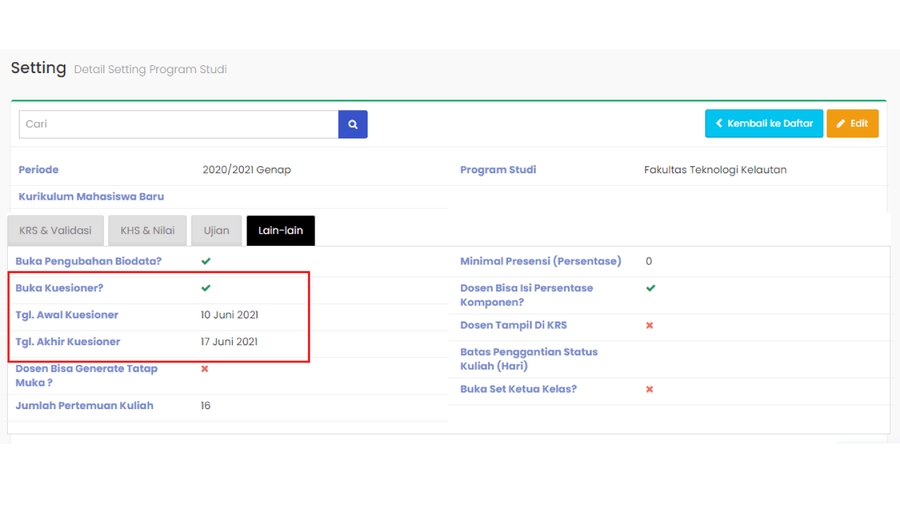900x506 pixels.
Task: Select the Lain-lain tab
Action: click(280, 231)
